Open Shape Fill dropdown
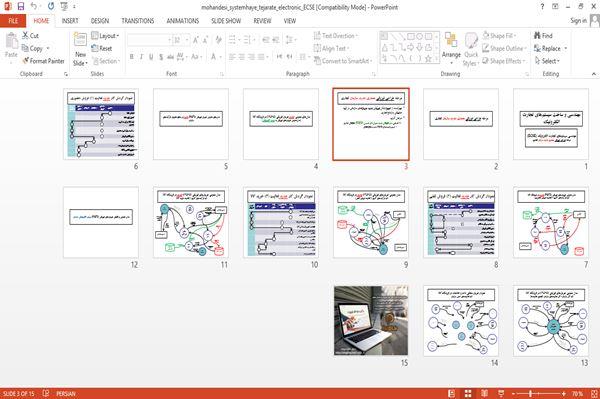 tap(499, 36)
